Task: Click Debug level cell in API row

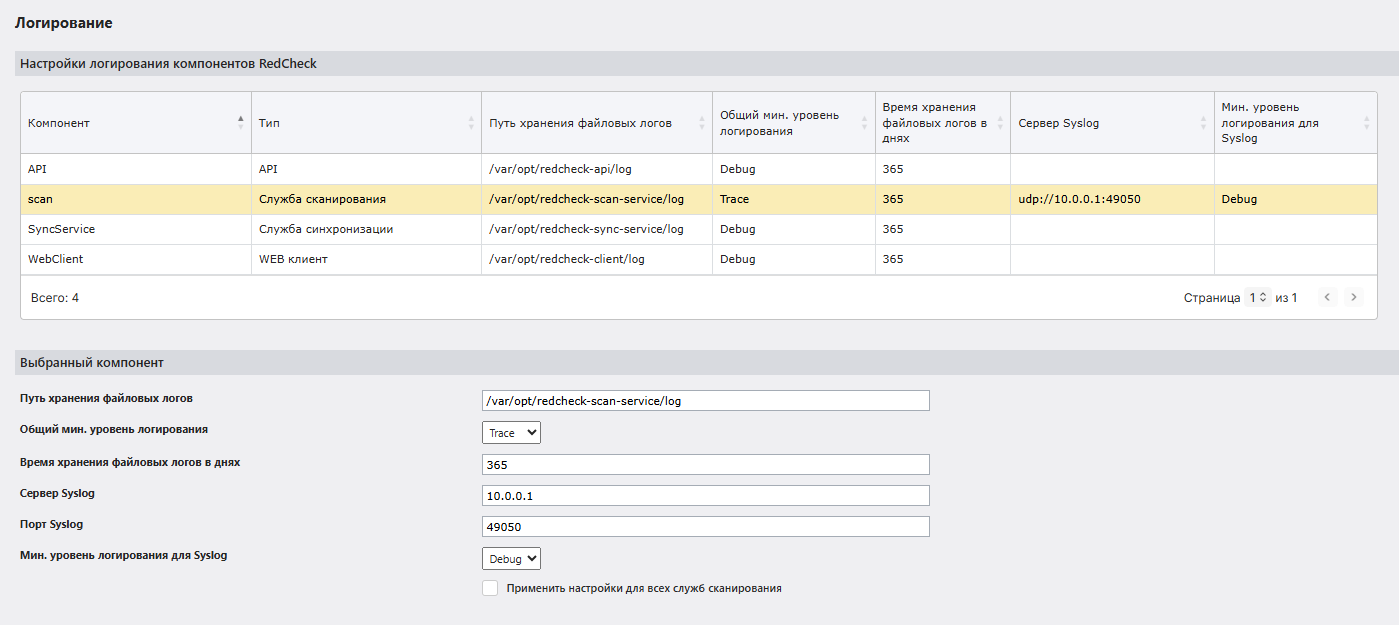Action: point(793,169)
